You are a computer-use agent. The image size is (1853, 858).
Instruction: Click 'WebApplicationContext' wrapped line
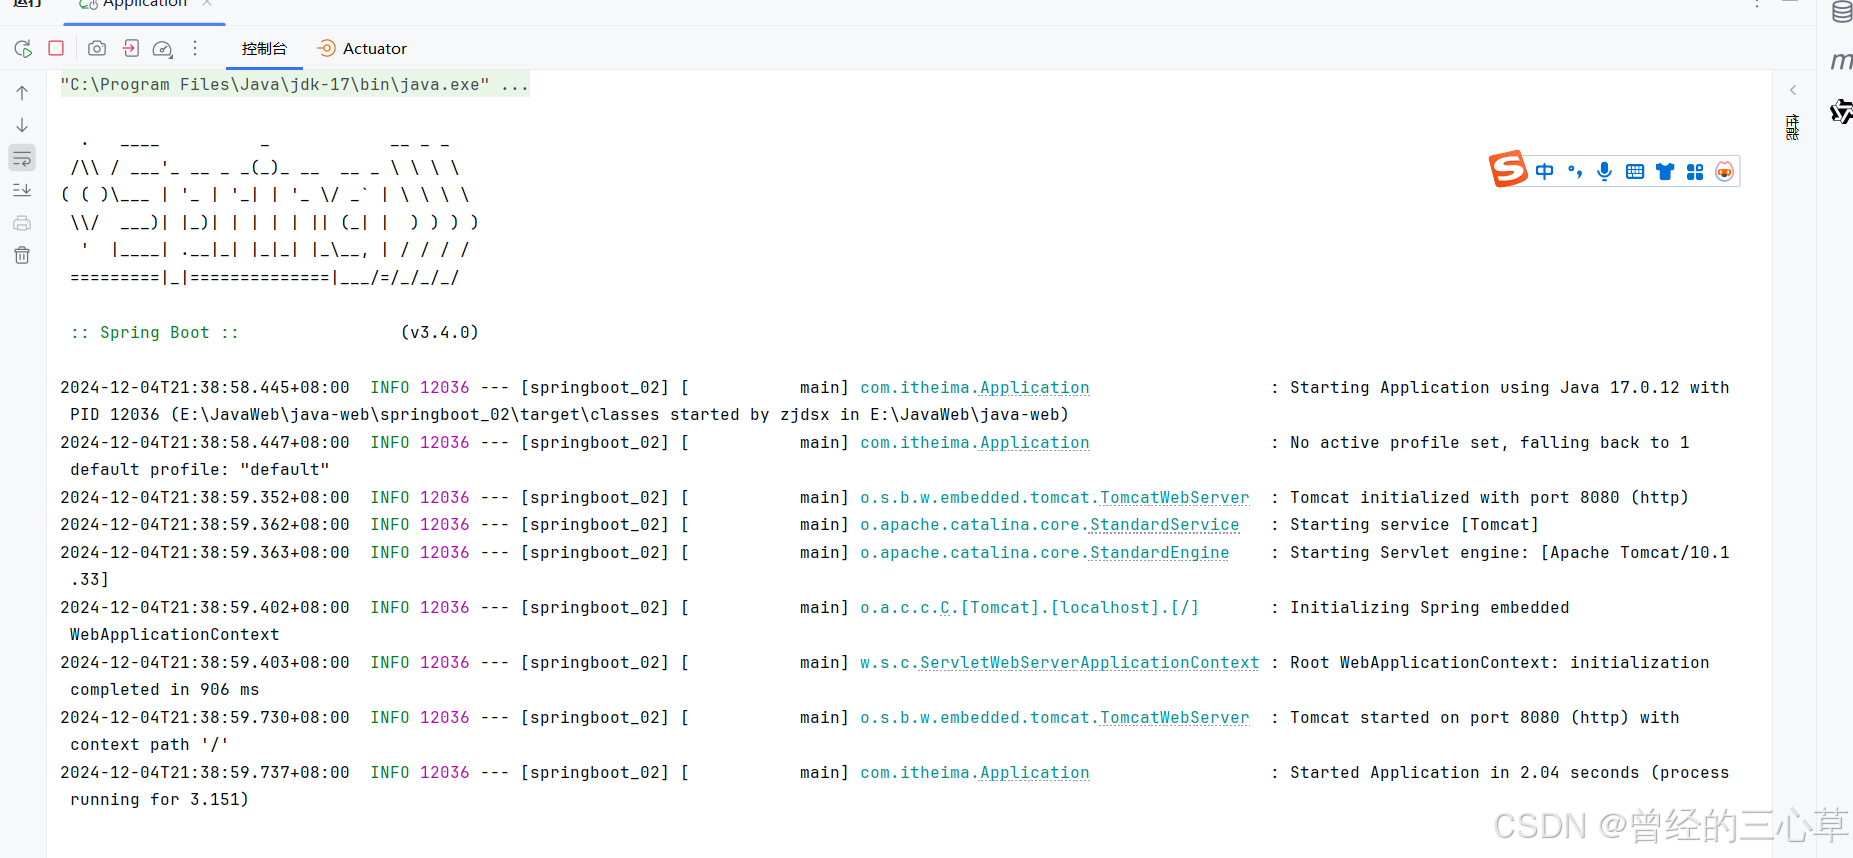tap(175, 635)
